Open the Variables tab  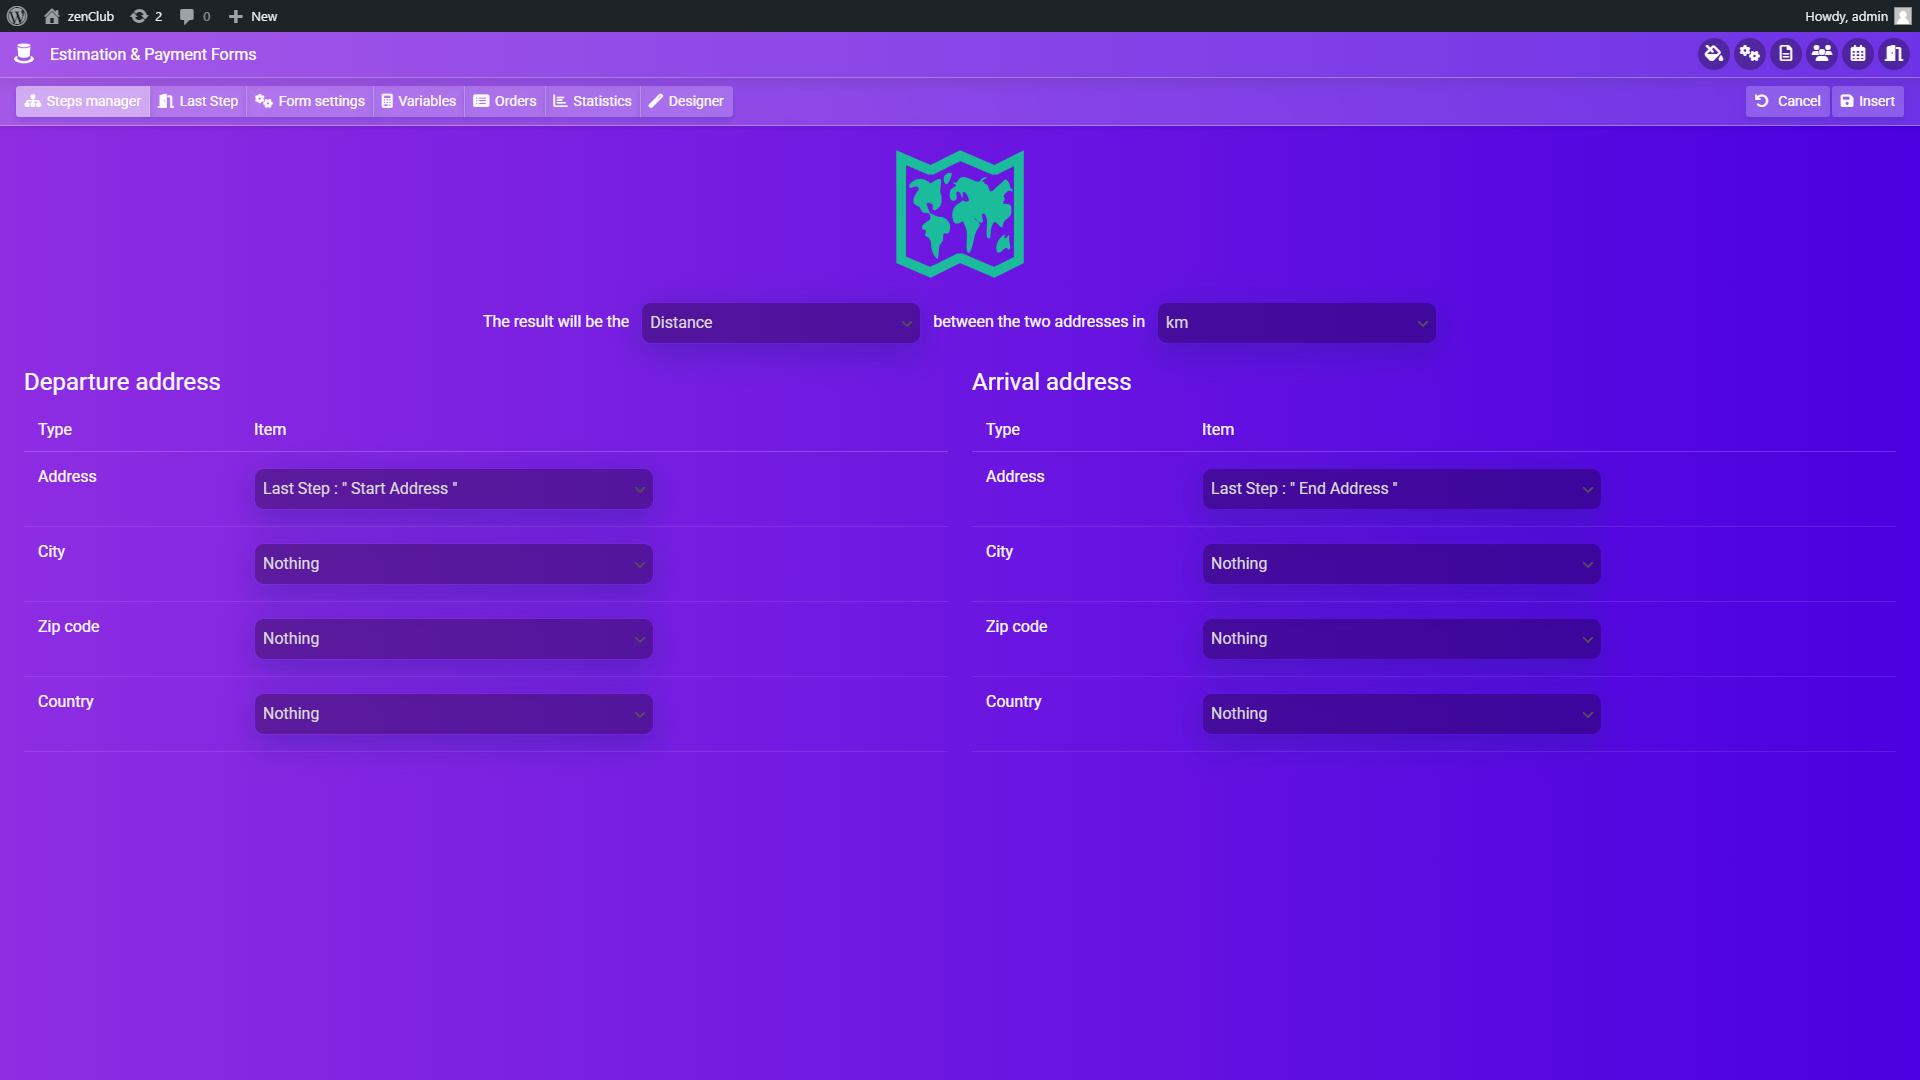[419, 101]
